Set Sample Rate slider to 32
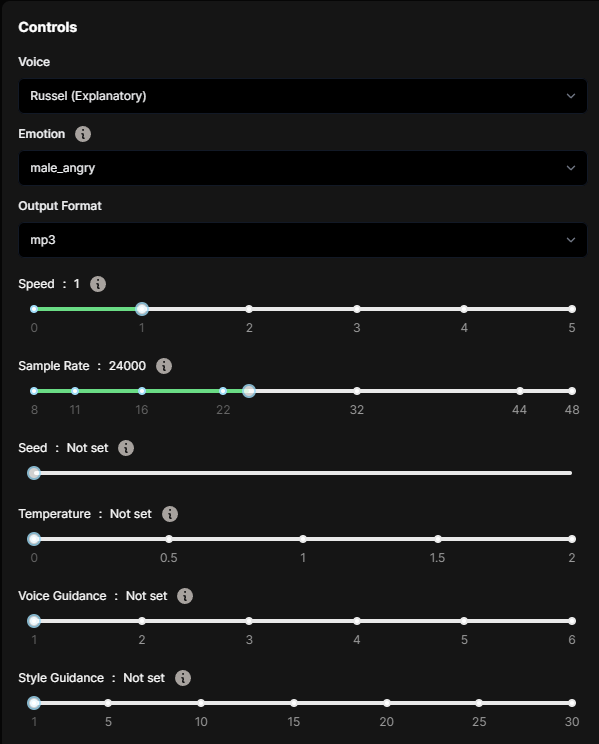Image resolution: width=599 pixels, height=744 pixels. click(357, 391)
